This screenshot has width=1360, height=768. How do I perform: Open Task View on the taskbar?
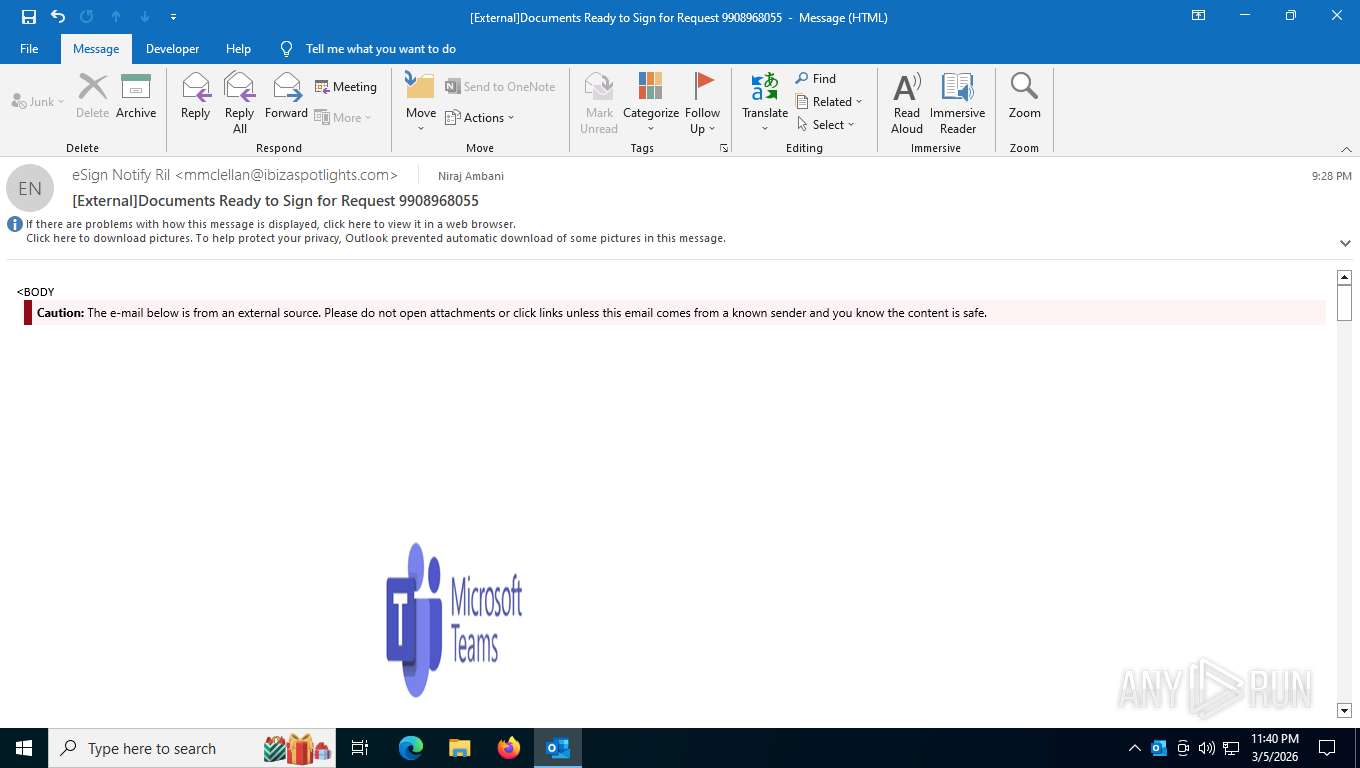(360, 748)
